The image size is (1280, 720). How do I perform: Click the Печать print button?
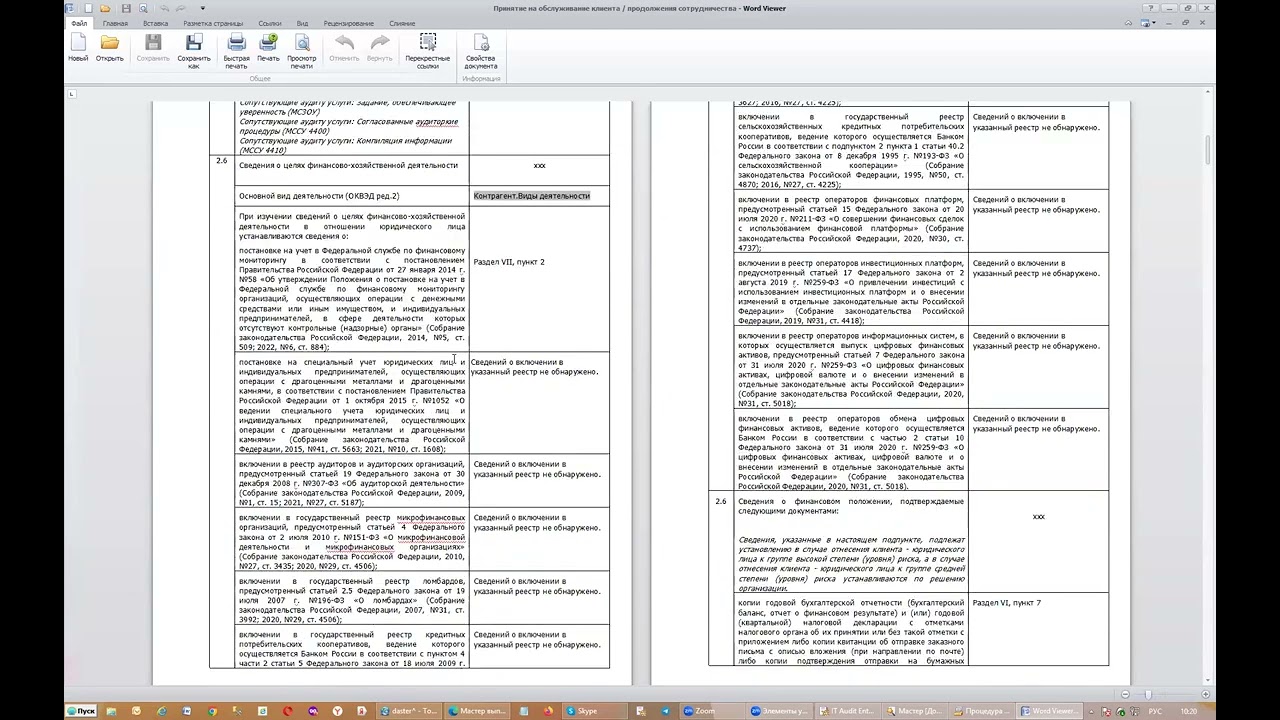tap(268, 48)
